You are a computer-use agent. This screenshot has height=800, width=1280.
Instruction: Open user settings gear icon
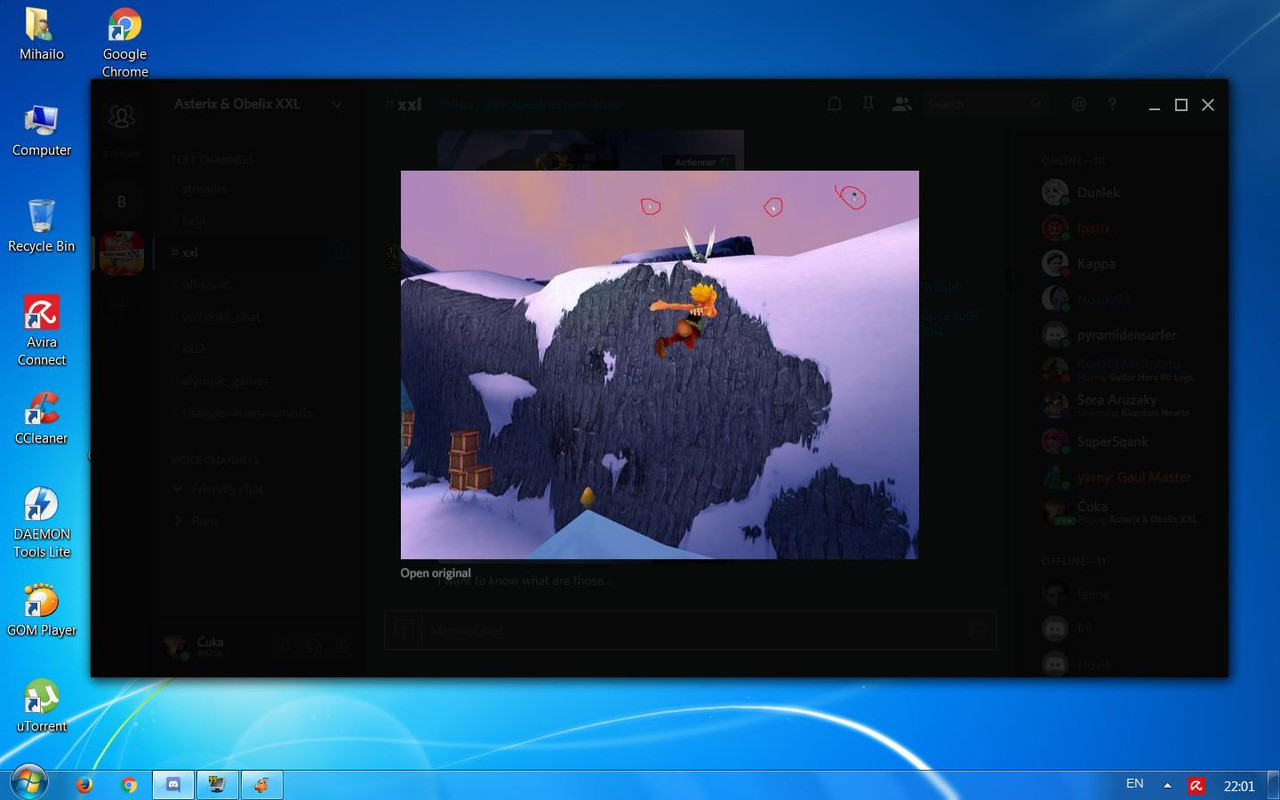342,646
